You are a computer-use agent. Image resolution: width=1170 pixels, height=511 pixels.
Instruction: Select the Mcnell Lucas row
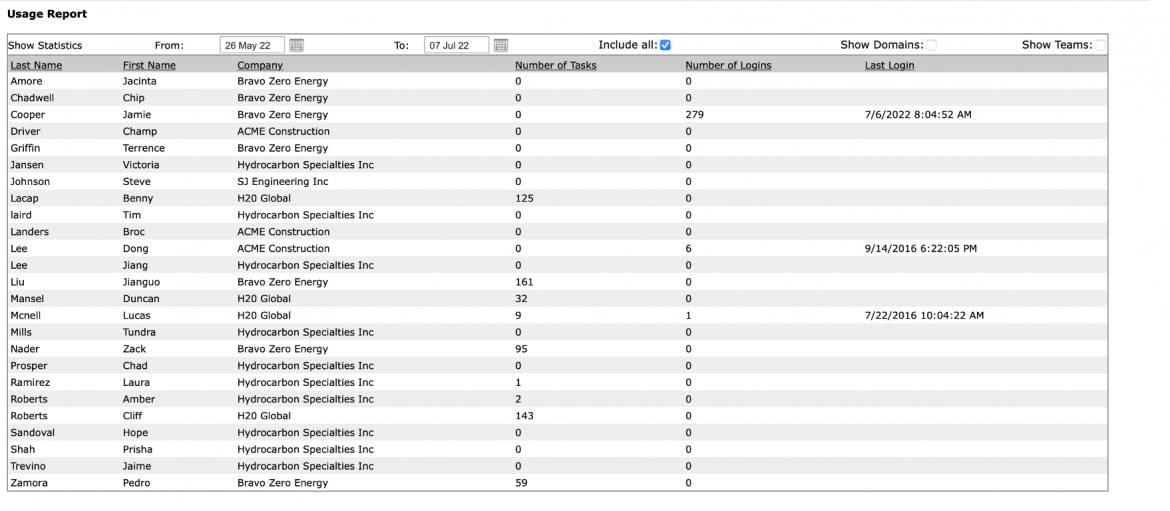(557, 316)
